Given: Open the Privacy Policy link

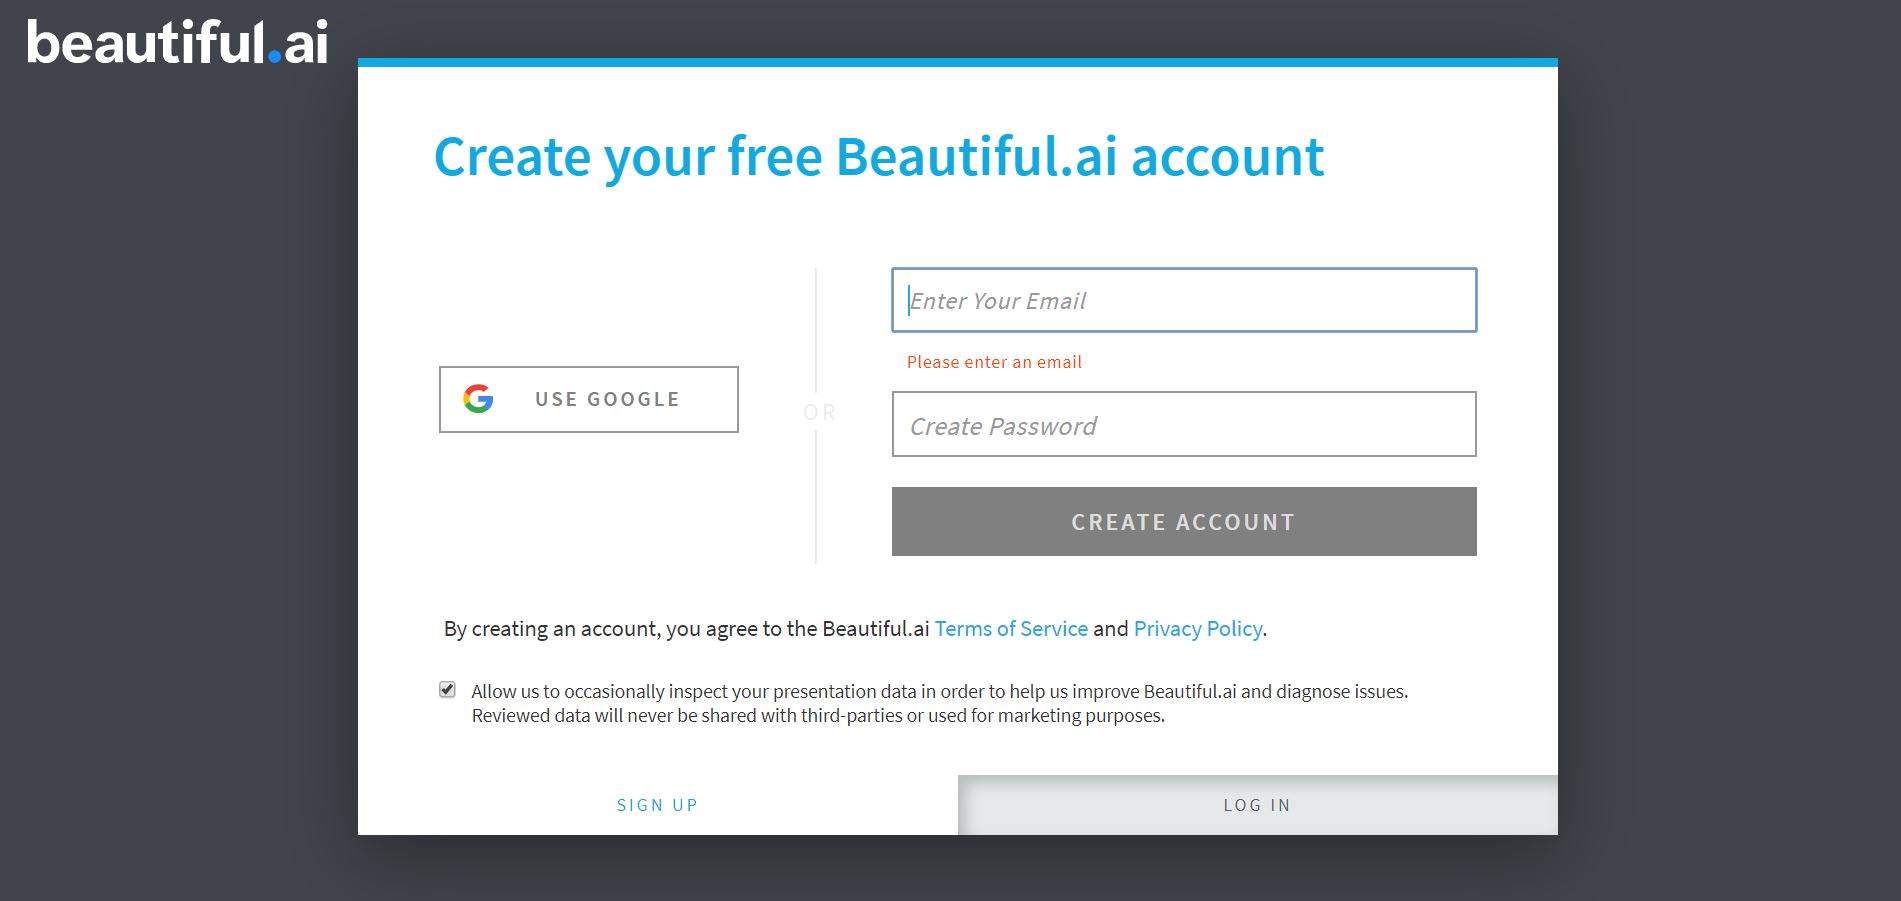Looking at the screenshot, I should [1197, 629].
